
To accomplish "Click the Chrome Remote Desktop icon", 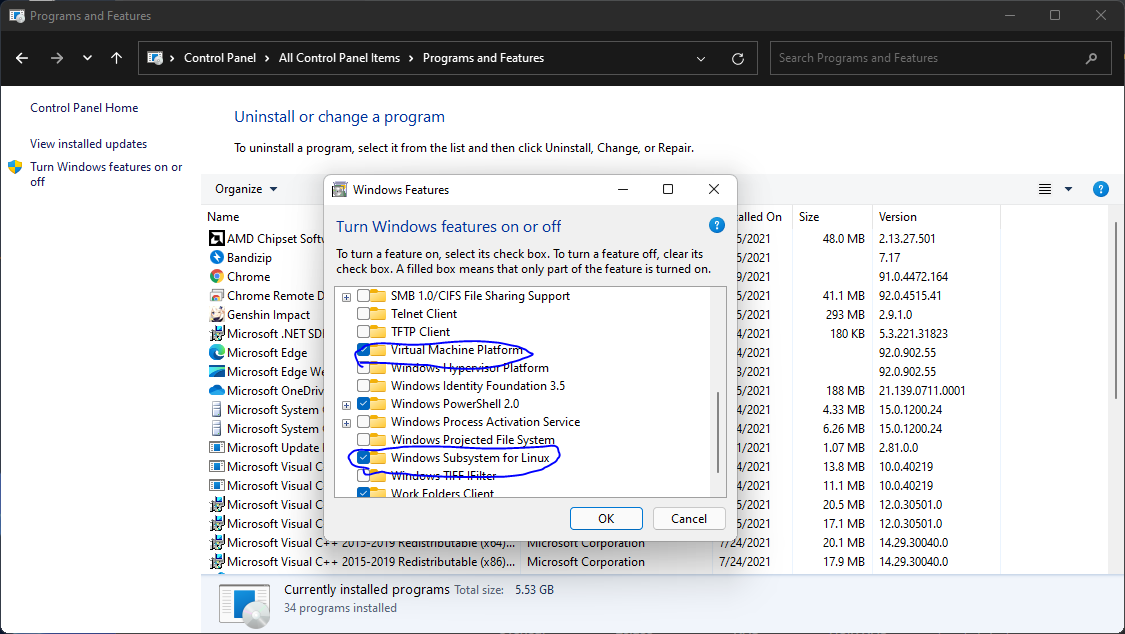I will tap(216, 295).
